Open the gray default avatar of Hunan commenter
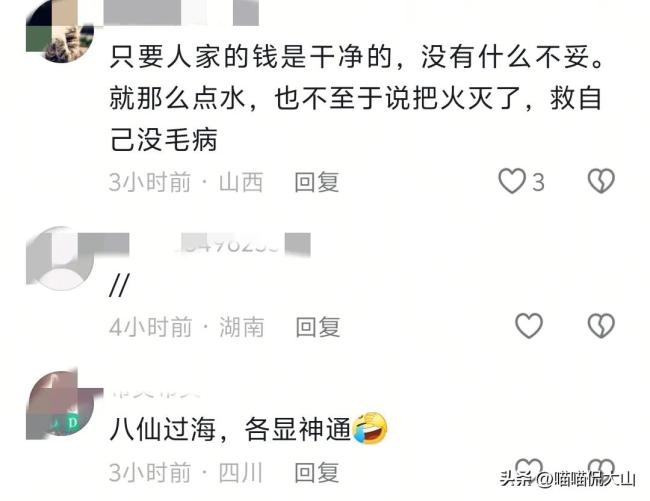Image resolution: width=650 pixels, height=501 pixels. [x=60, y=258]
